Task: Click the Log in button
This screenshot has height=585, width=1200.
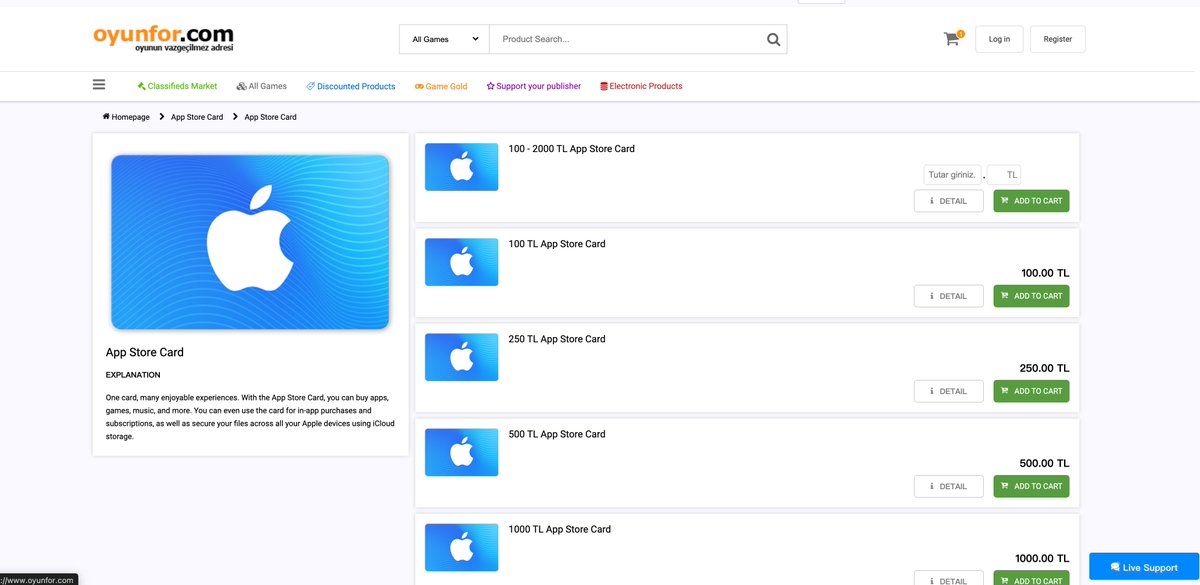Action: coord(999,39)
